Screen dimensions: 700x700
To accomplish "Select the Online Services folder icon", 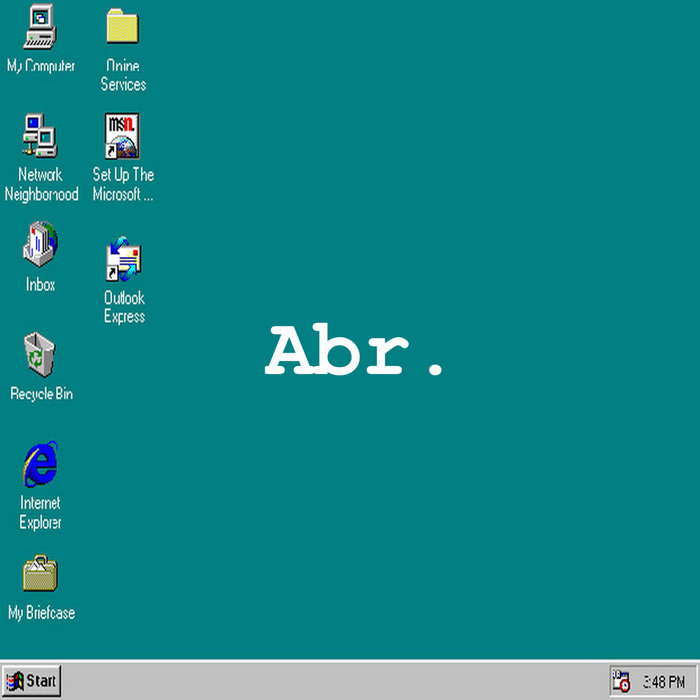I will point(123,27).
